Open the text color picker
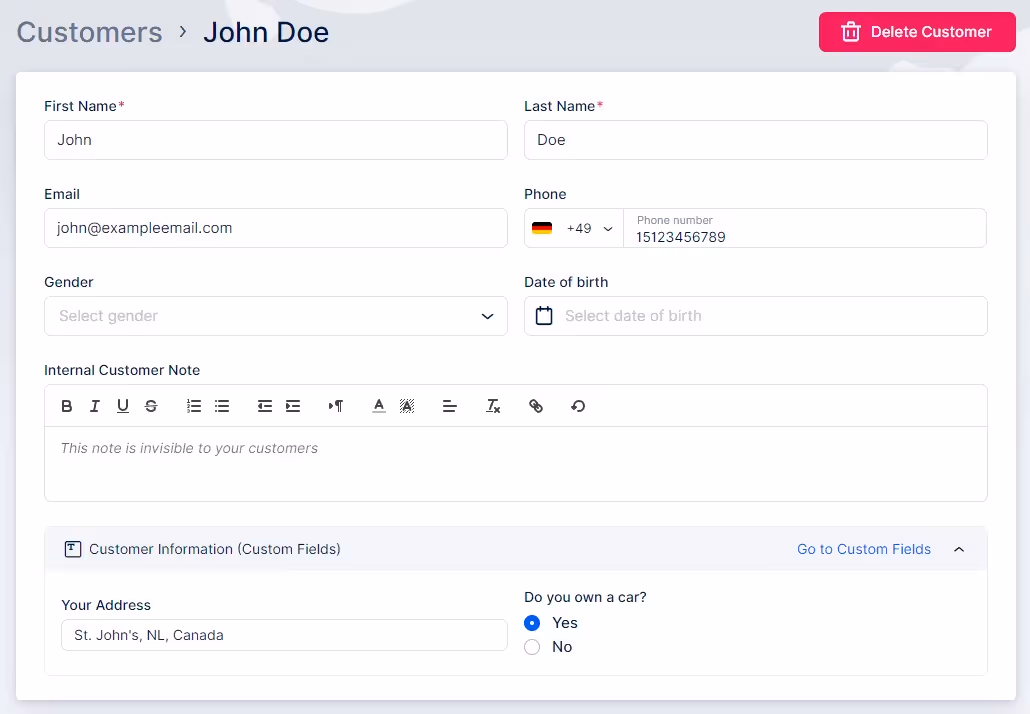This screenshot has height=714, width=1030. click(378, 406)
